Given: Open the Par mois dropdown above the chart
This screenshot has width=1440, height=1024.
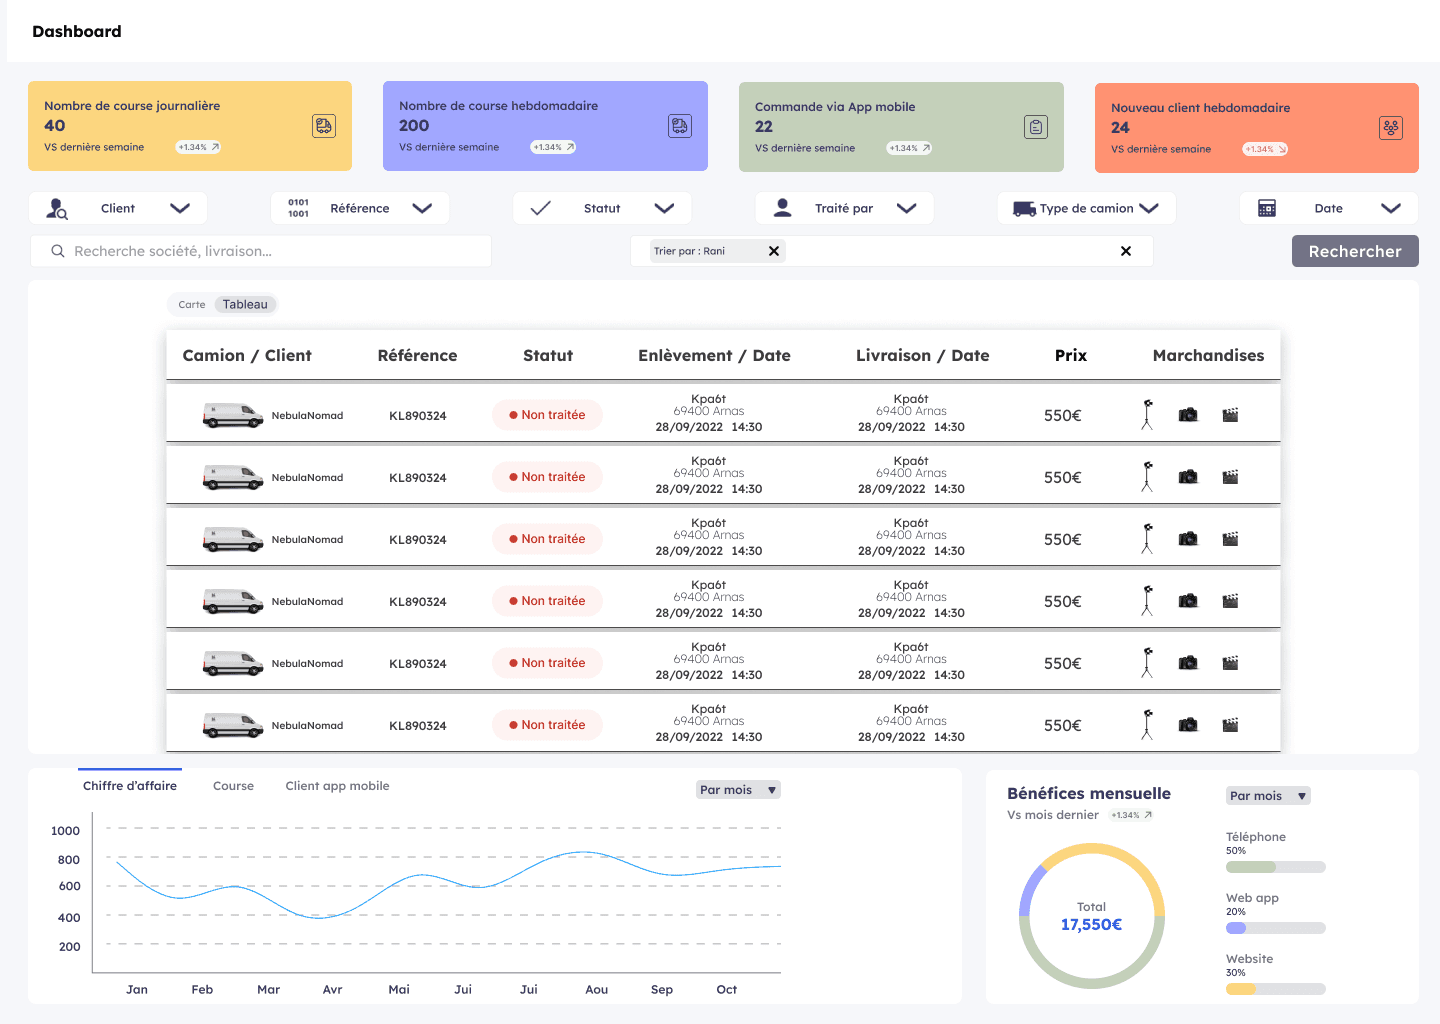Looking at the screenshot, I should [x=738, y=790].
